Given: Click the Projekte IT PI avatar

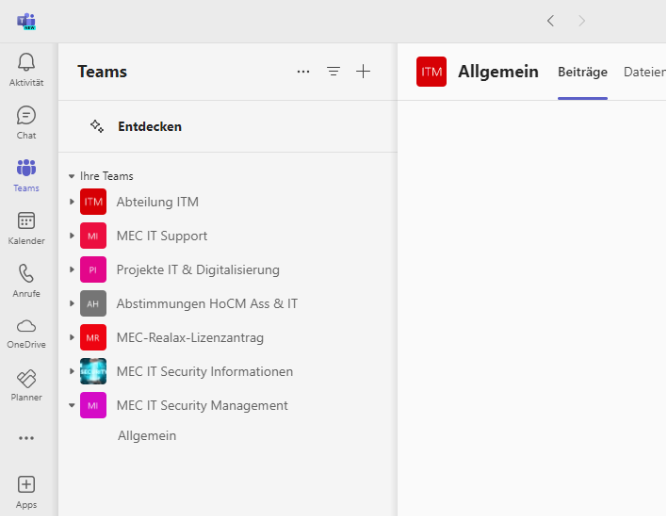Looking at the screenshot, I should coord(93,270).
